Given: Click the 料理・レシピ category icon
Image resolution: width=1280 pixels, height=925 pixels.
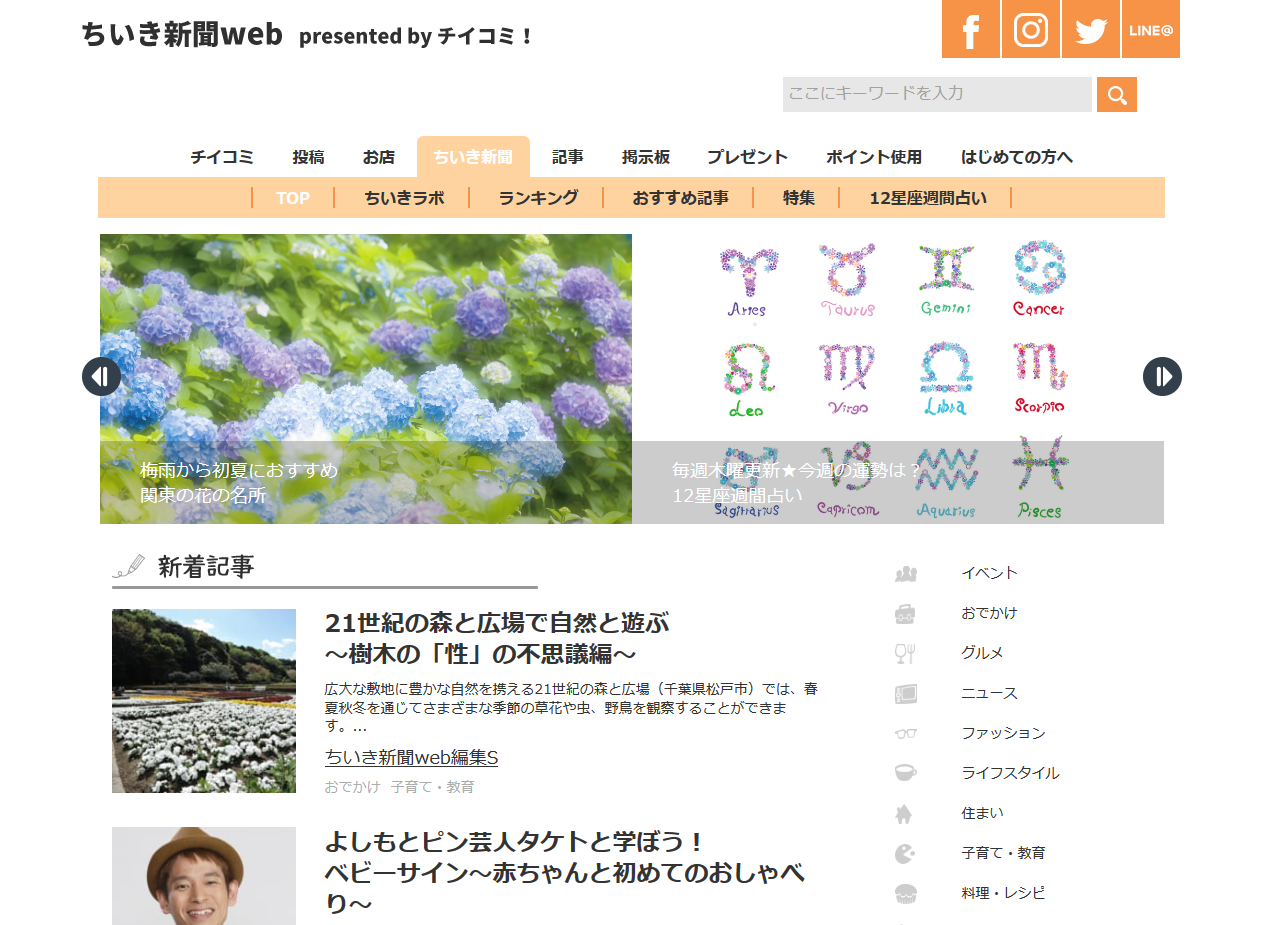Looking at the screenshot, I should (x=906, y=893).
